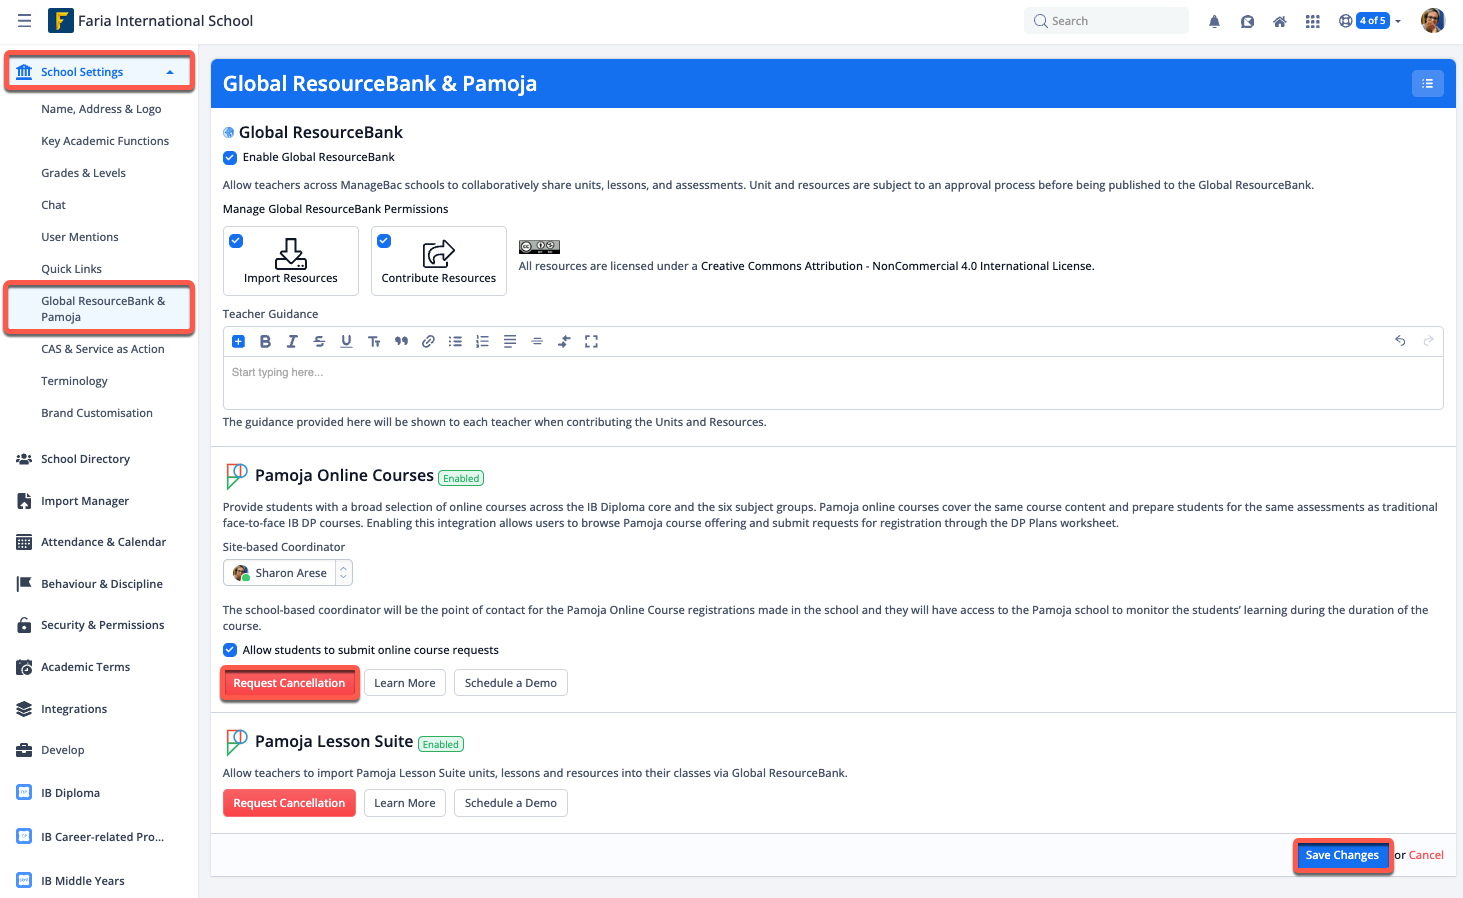Click into the Teacher Guidance text area
The width and height of the screenshot is (1463, 898).
coord(833,382)
